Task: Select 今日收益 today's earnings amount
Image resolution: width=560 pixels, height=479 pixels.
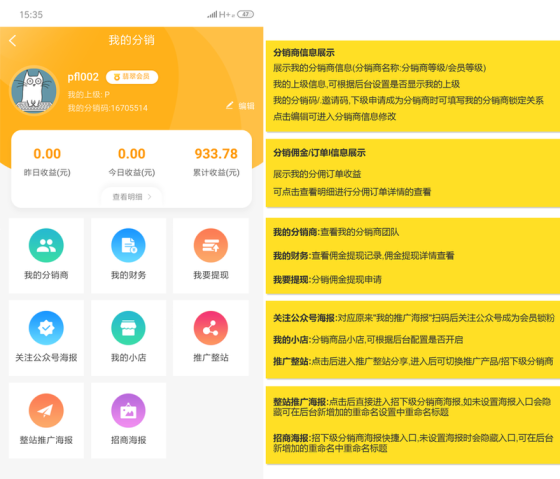Action: coord(132,154)
